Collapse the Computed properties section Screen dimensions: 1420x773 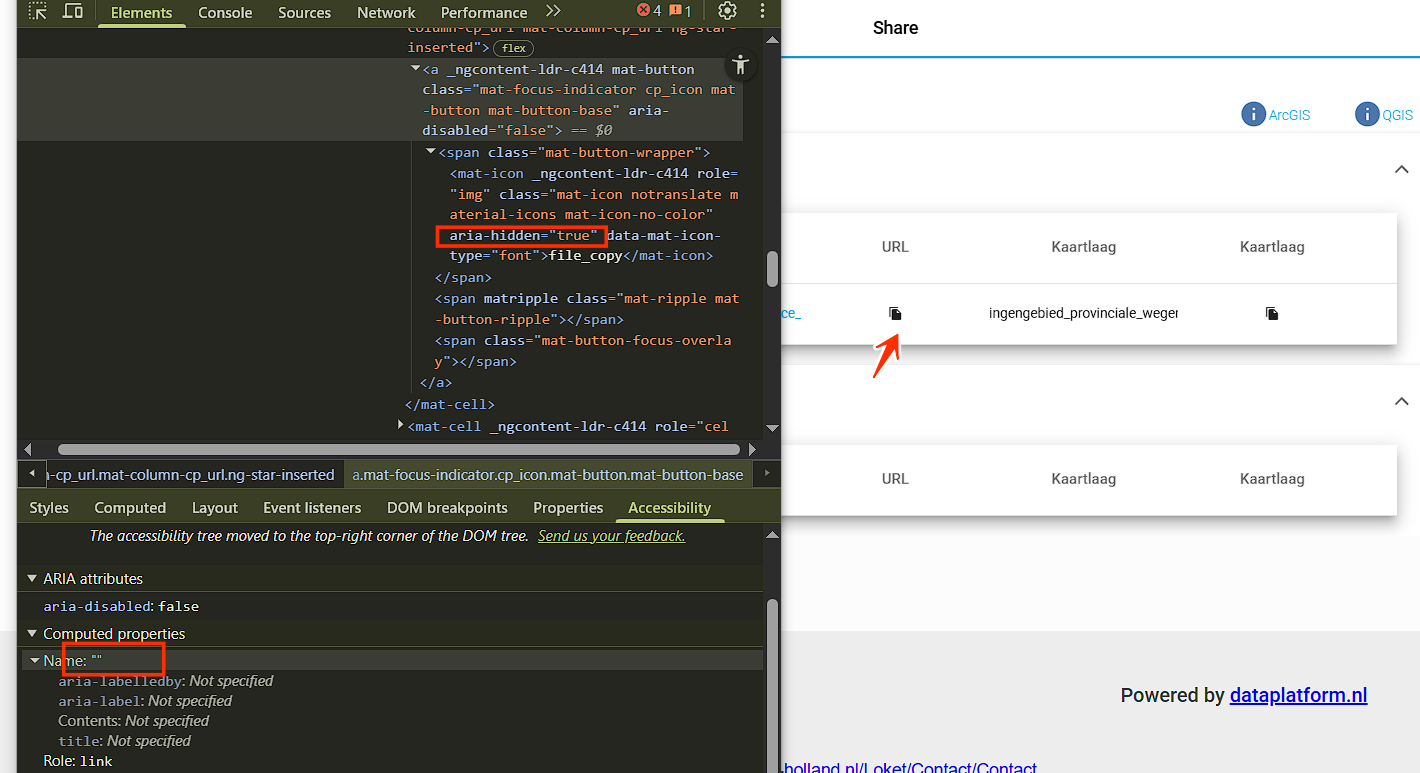click(32, 634)
